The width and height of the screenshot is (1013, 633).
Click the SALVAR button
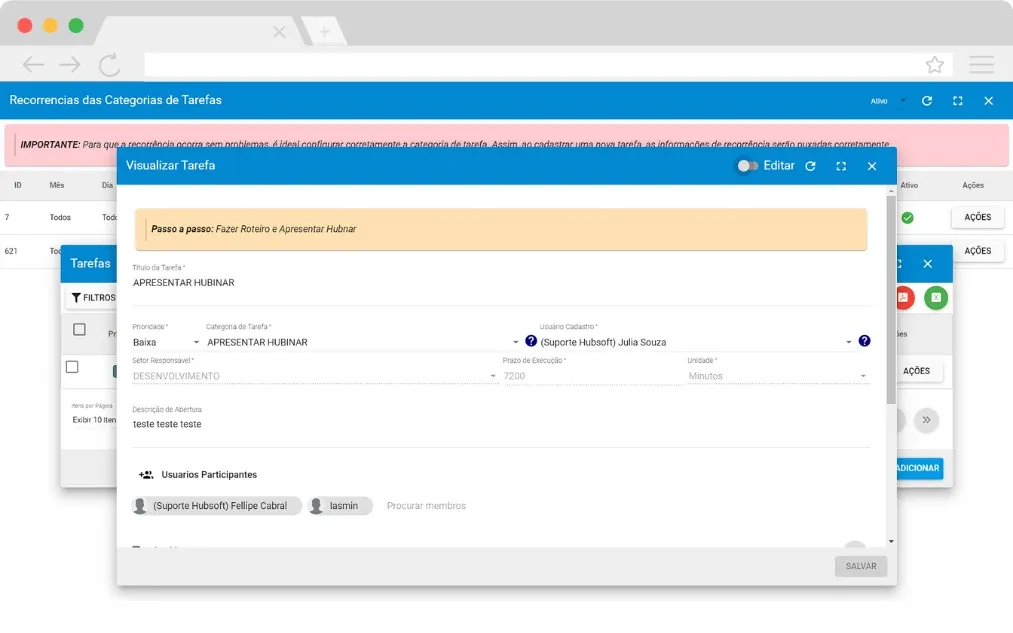(861, 566)
